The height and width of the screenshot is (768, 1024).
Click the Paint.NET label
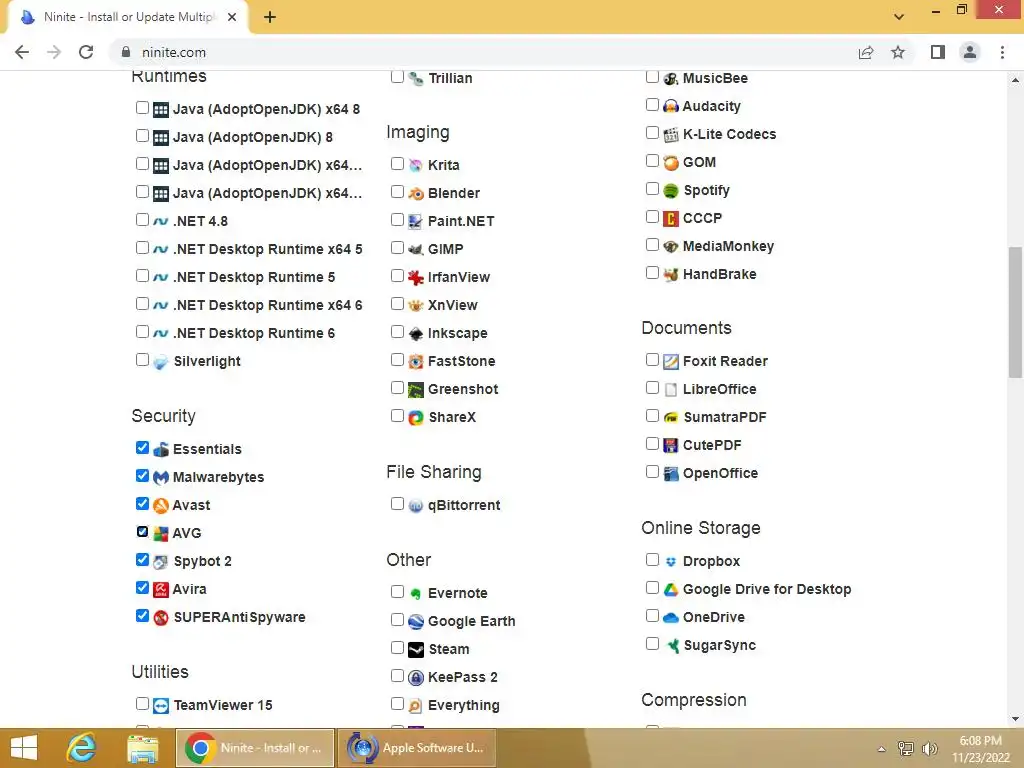pyautogui.click(x=461, y=221)
